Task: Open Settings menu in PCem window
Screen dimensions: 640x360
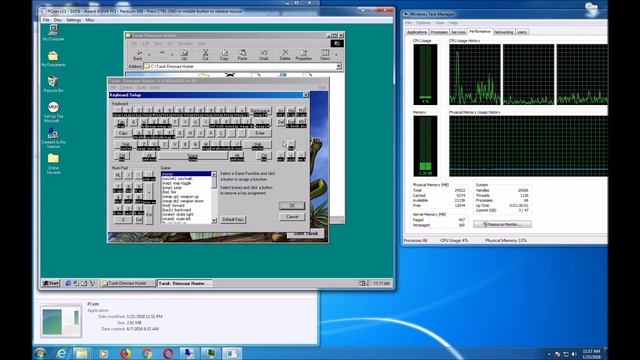Action: [x=73, y=20]
